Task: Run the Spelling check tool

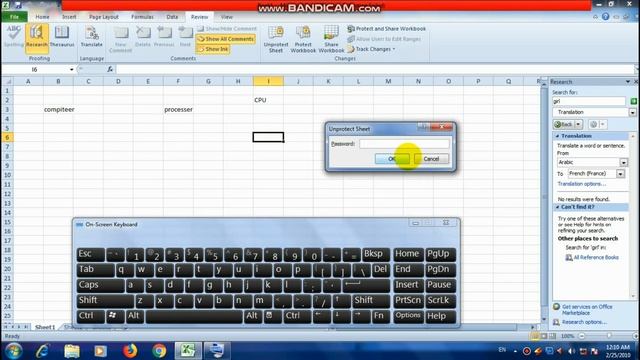Action: pos(13,36)
